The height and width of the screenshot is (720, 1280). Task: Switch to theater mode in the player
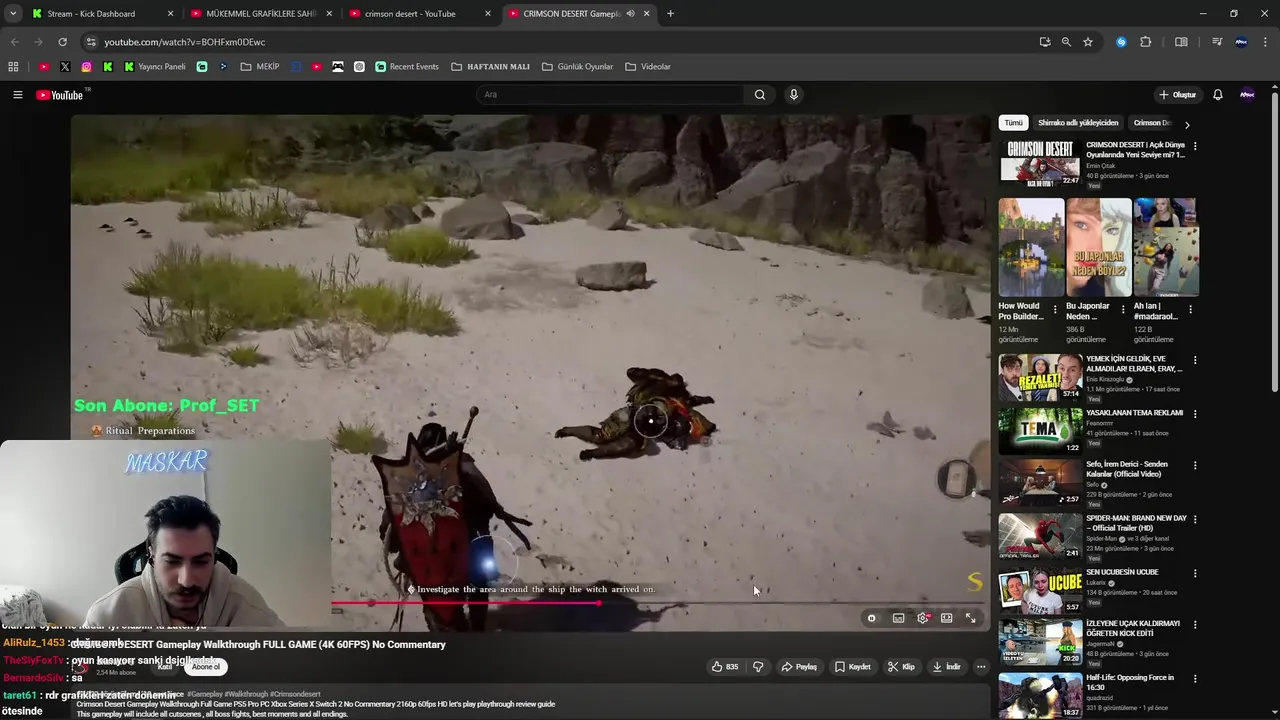946,618
